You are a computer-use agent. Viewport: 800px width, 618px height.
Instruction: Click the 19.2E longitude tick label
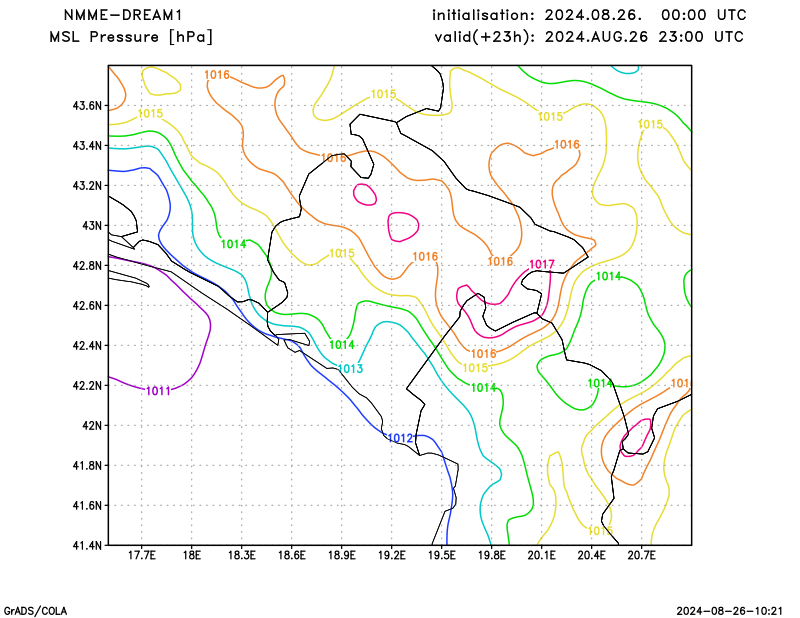click(392, 555)
